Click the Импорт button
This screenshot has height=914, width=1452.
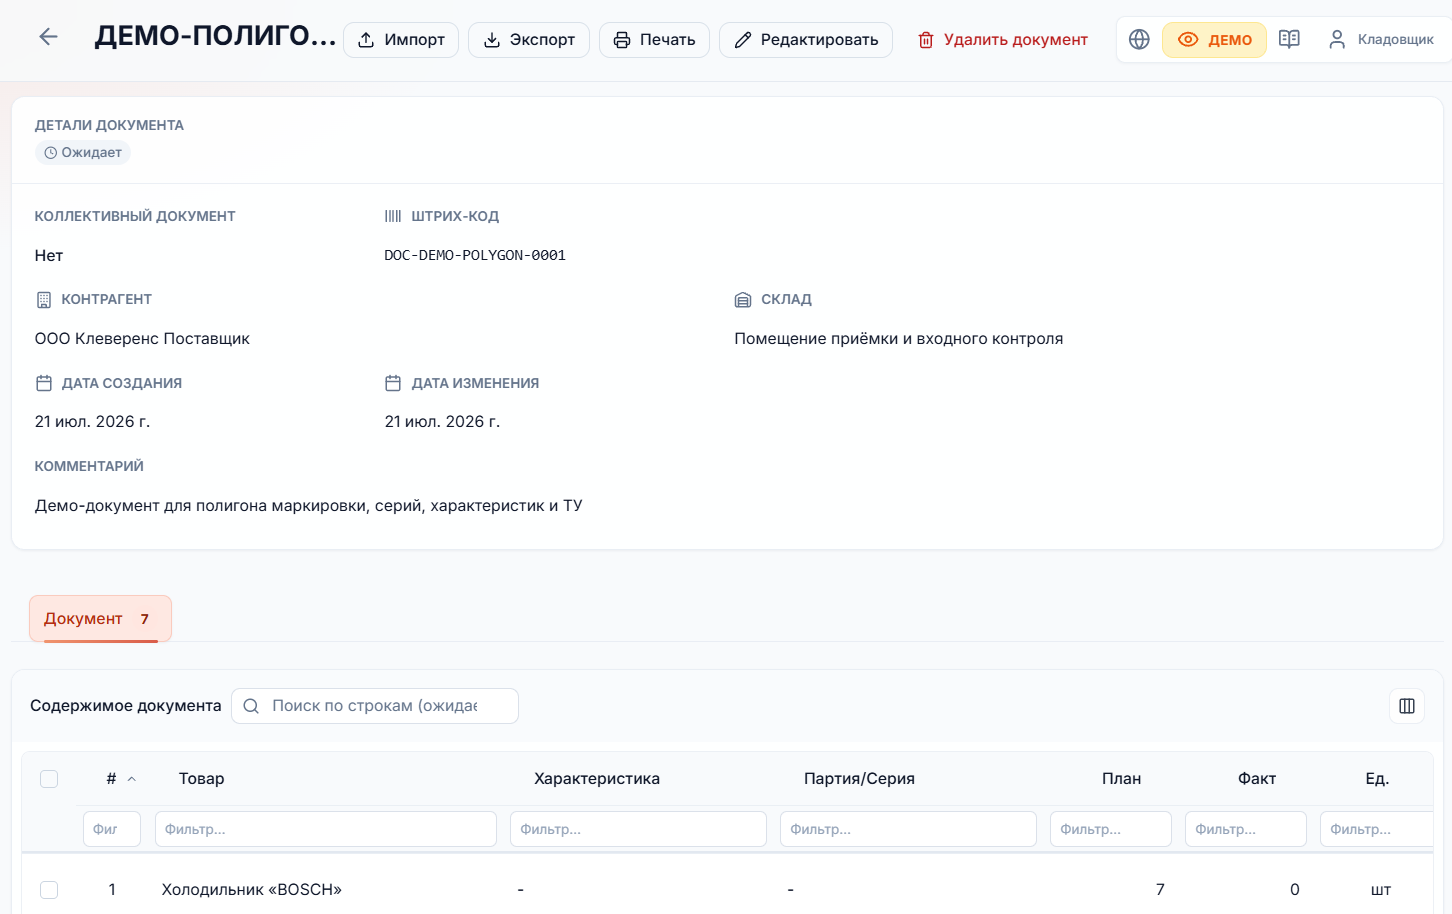401,40
